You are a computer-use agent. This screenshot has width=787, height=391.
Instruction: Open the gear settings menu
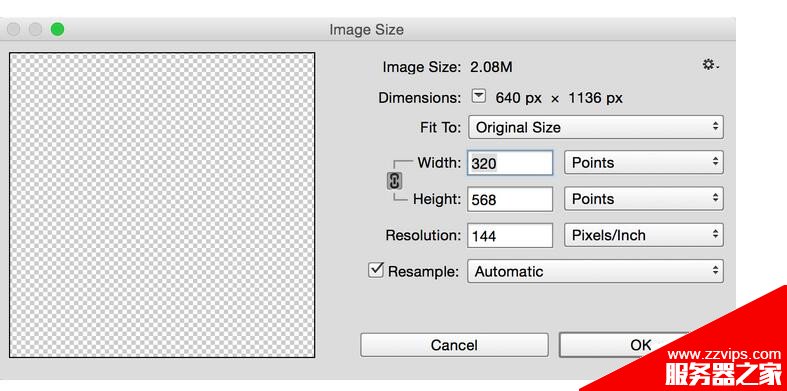pyautogui.click(x=710, y=65)
